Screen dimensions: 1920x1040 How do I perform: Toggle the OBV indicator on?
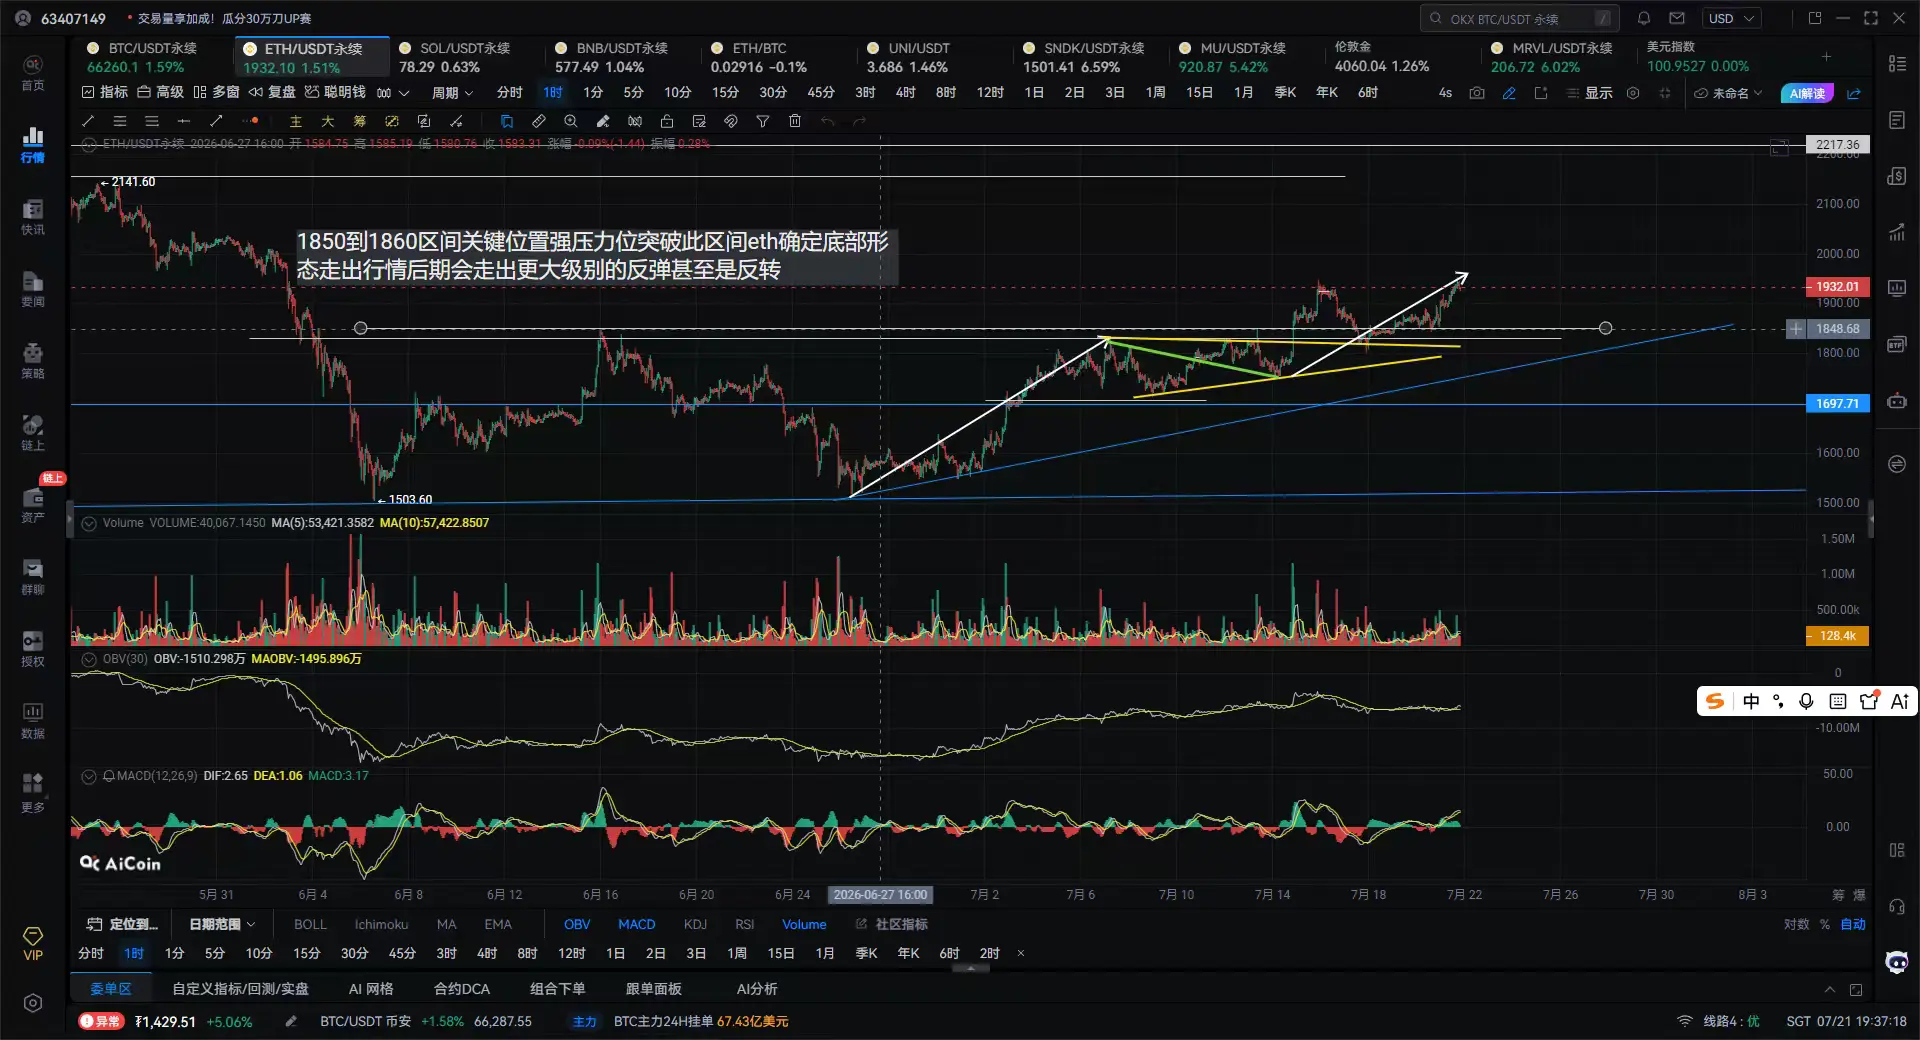tap(577, 924)
